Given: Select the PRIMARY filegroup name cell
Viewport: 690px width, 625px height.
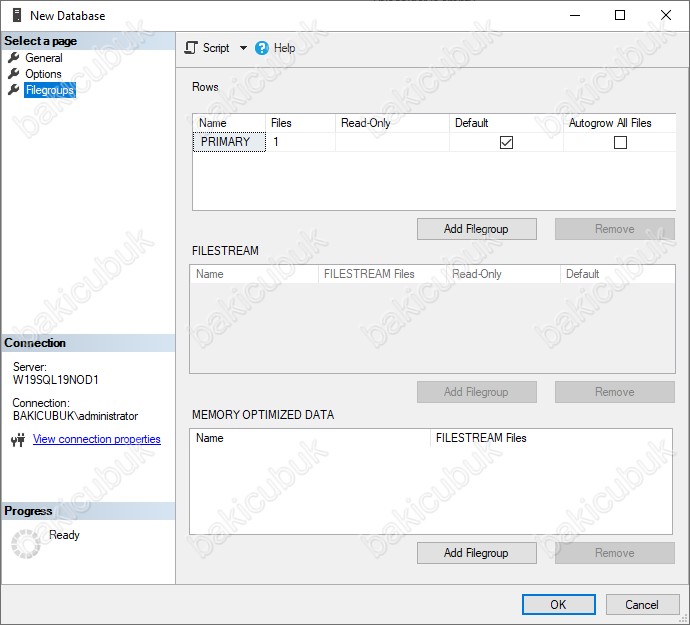Looking at the screenshot, I should point(229,142).
